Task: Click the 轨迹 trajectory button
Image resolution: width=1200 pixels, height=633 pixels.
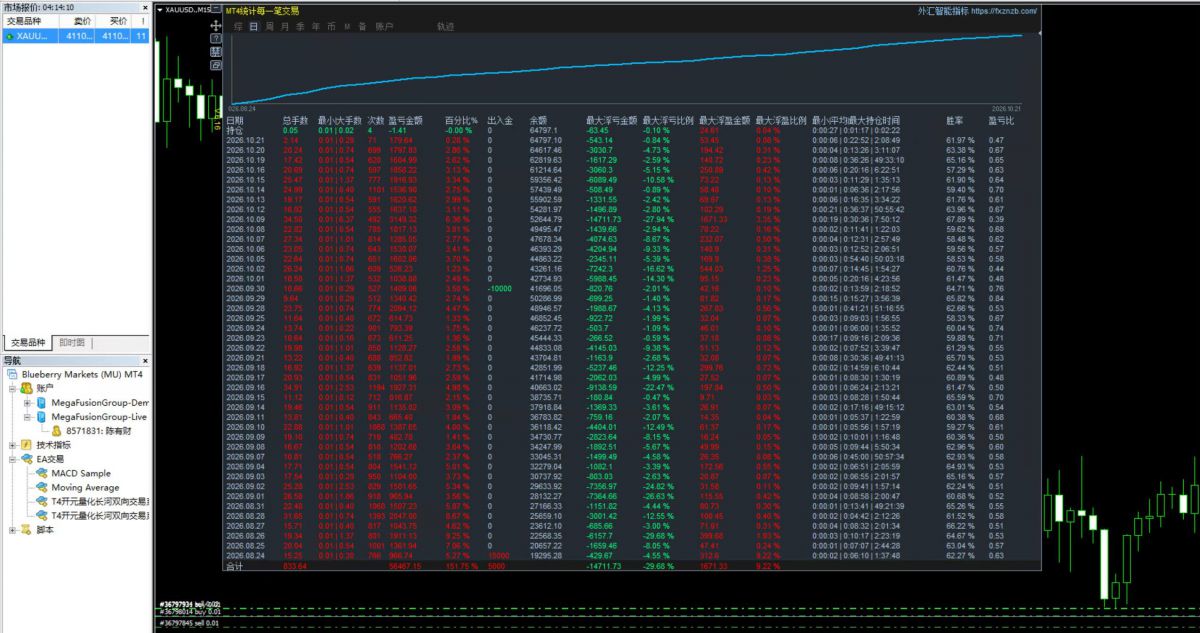Action: pyautogui.click(x=445, y=26)
